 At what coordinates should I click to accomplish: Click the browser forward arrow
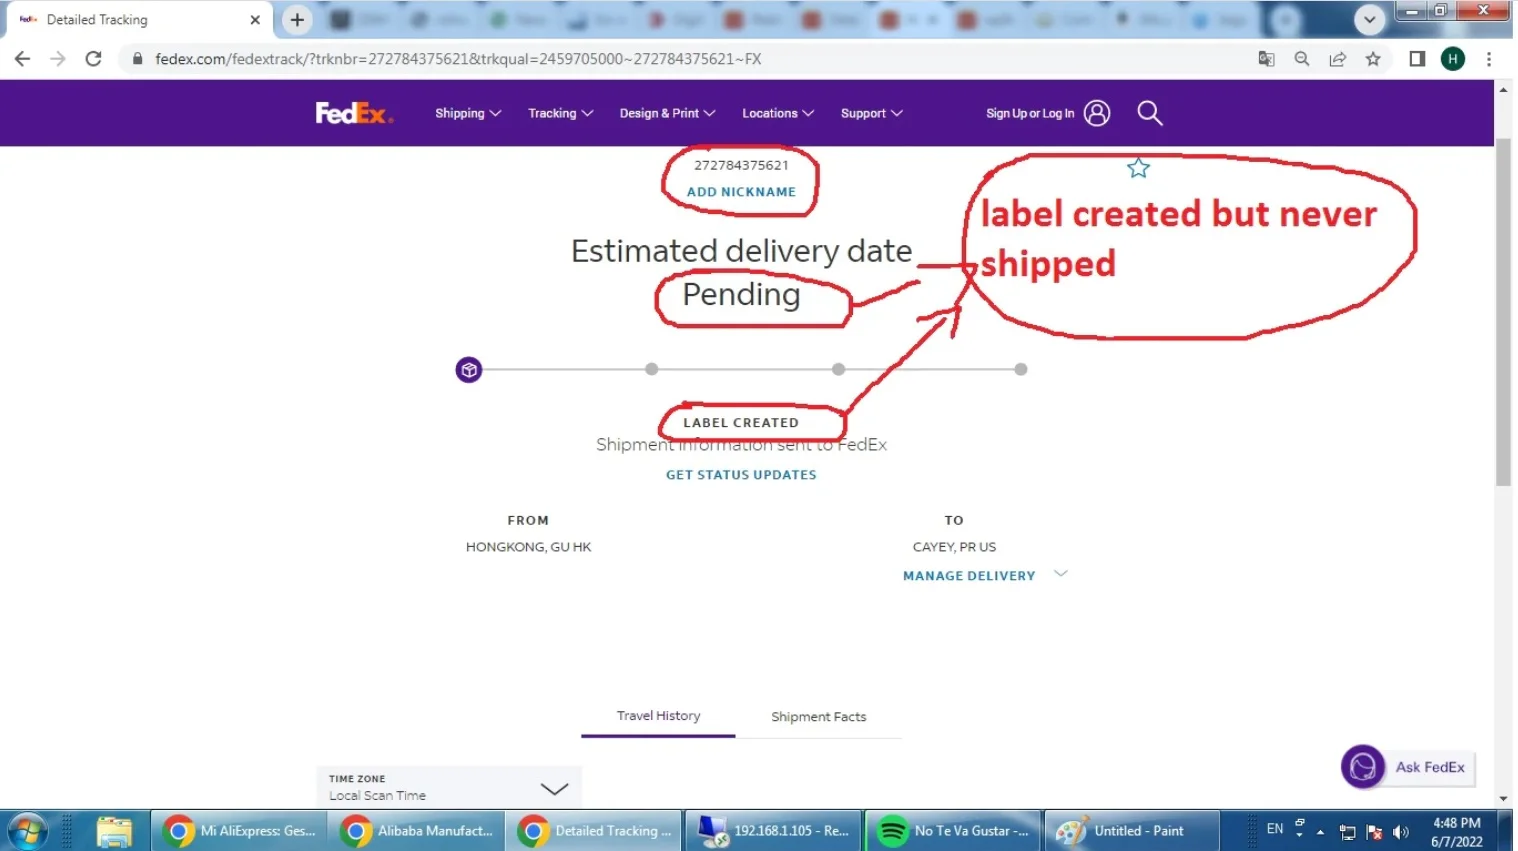(x=58, y=59)
